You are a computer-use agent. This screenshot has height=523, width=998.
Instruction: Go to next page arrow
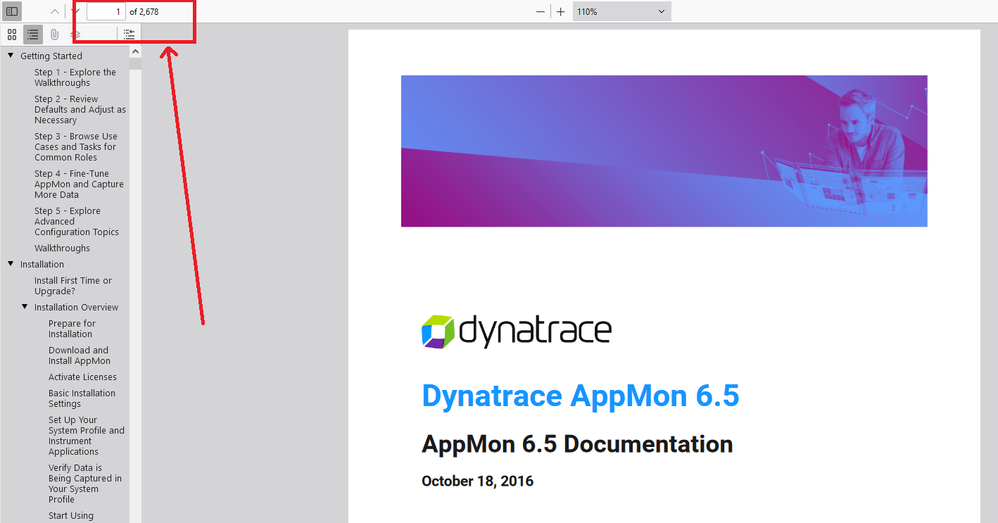pyautogui.click(x=75, y=12)
